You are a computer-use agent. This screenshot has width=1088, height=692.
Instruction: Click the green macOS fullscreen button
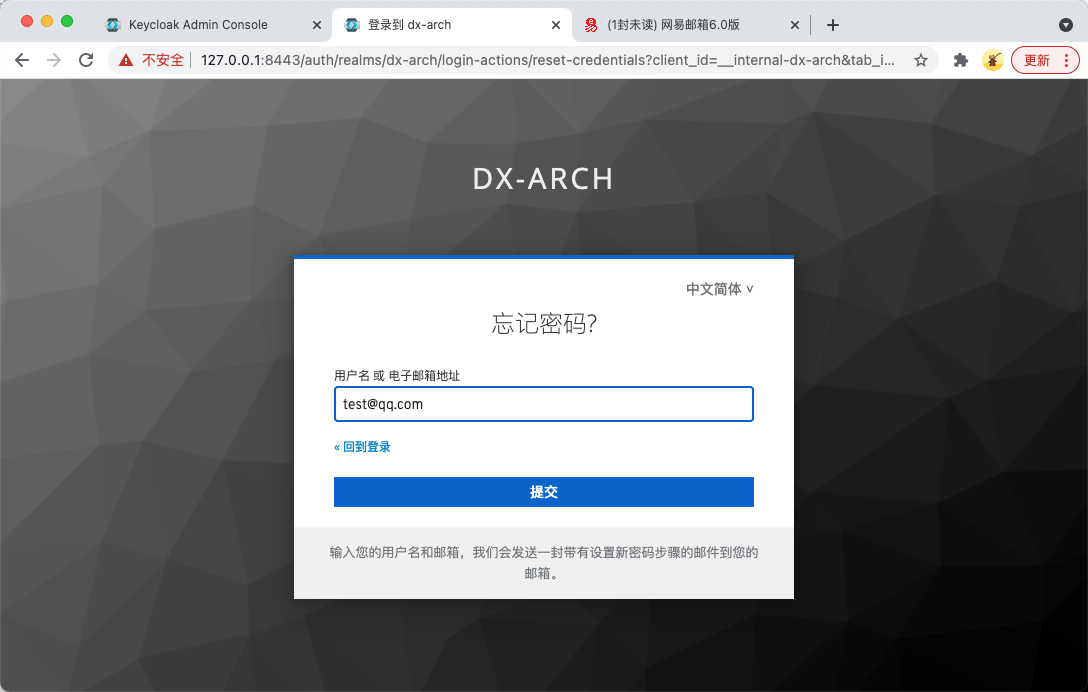(x=67, y=22)
